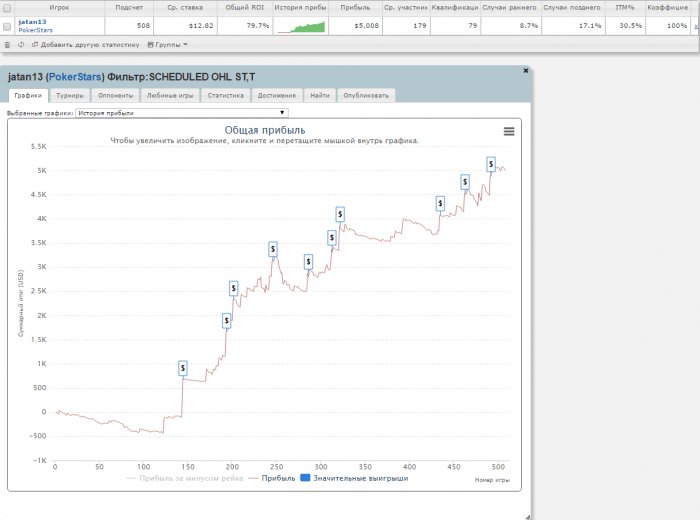Expand the 'Группы' dropdown
This screenshot has width=700, height=520.
tap(167, 45)
